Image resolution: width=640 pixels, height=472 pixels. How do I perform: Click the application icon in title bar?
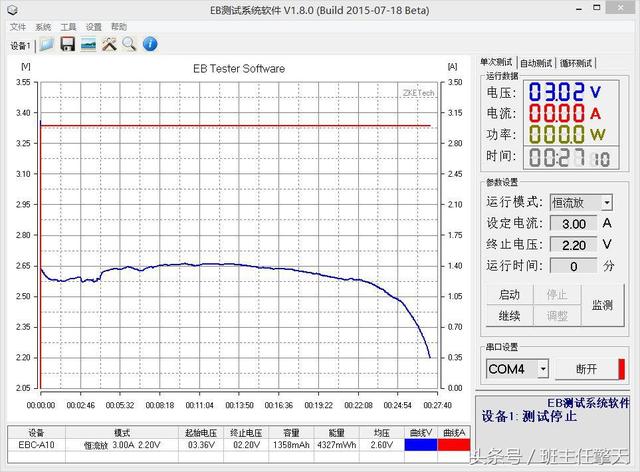13,9
